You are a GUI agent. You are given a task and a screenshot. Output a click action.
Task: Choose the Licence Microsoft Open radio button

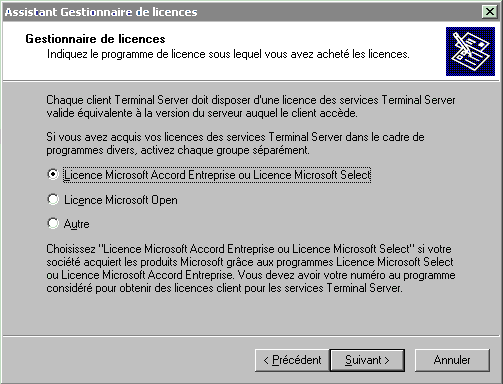click(x=53, y=200)
